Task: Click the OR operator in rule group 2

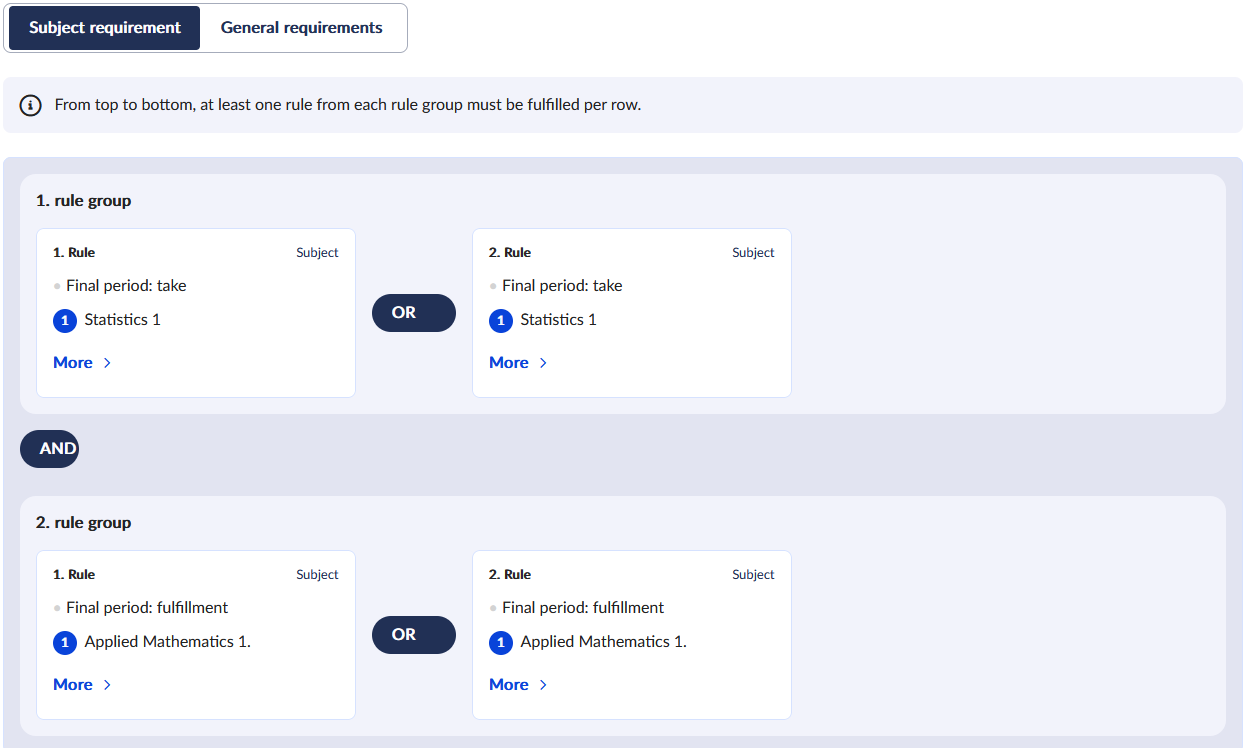Action: pyautogui.click(x=414, y=635)
